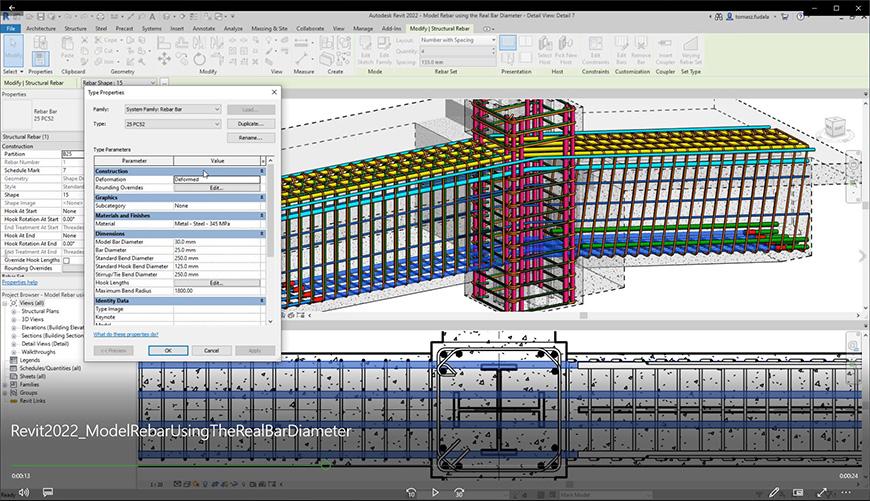Switch to the Manage ribbon tab

[363, 28]
